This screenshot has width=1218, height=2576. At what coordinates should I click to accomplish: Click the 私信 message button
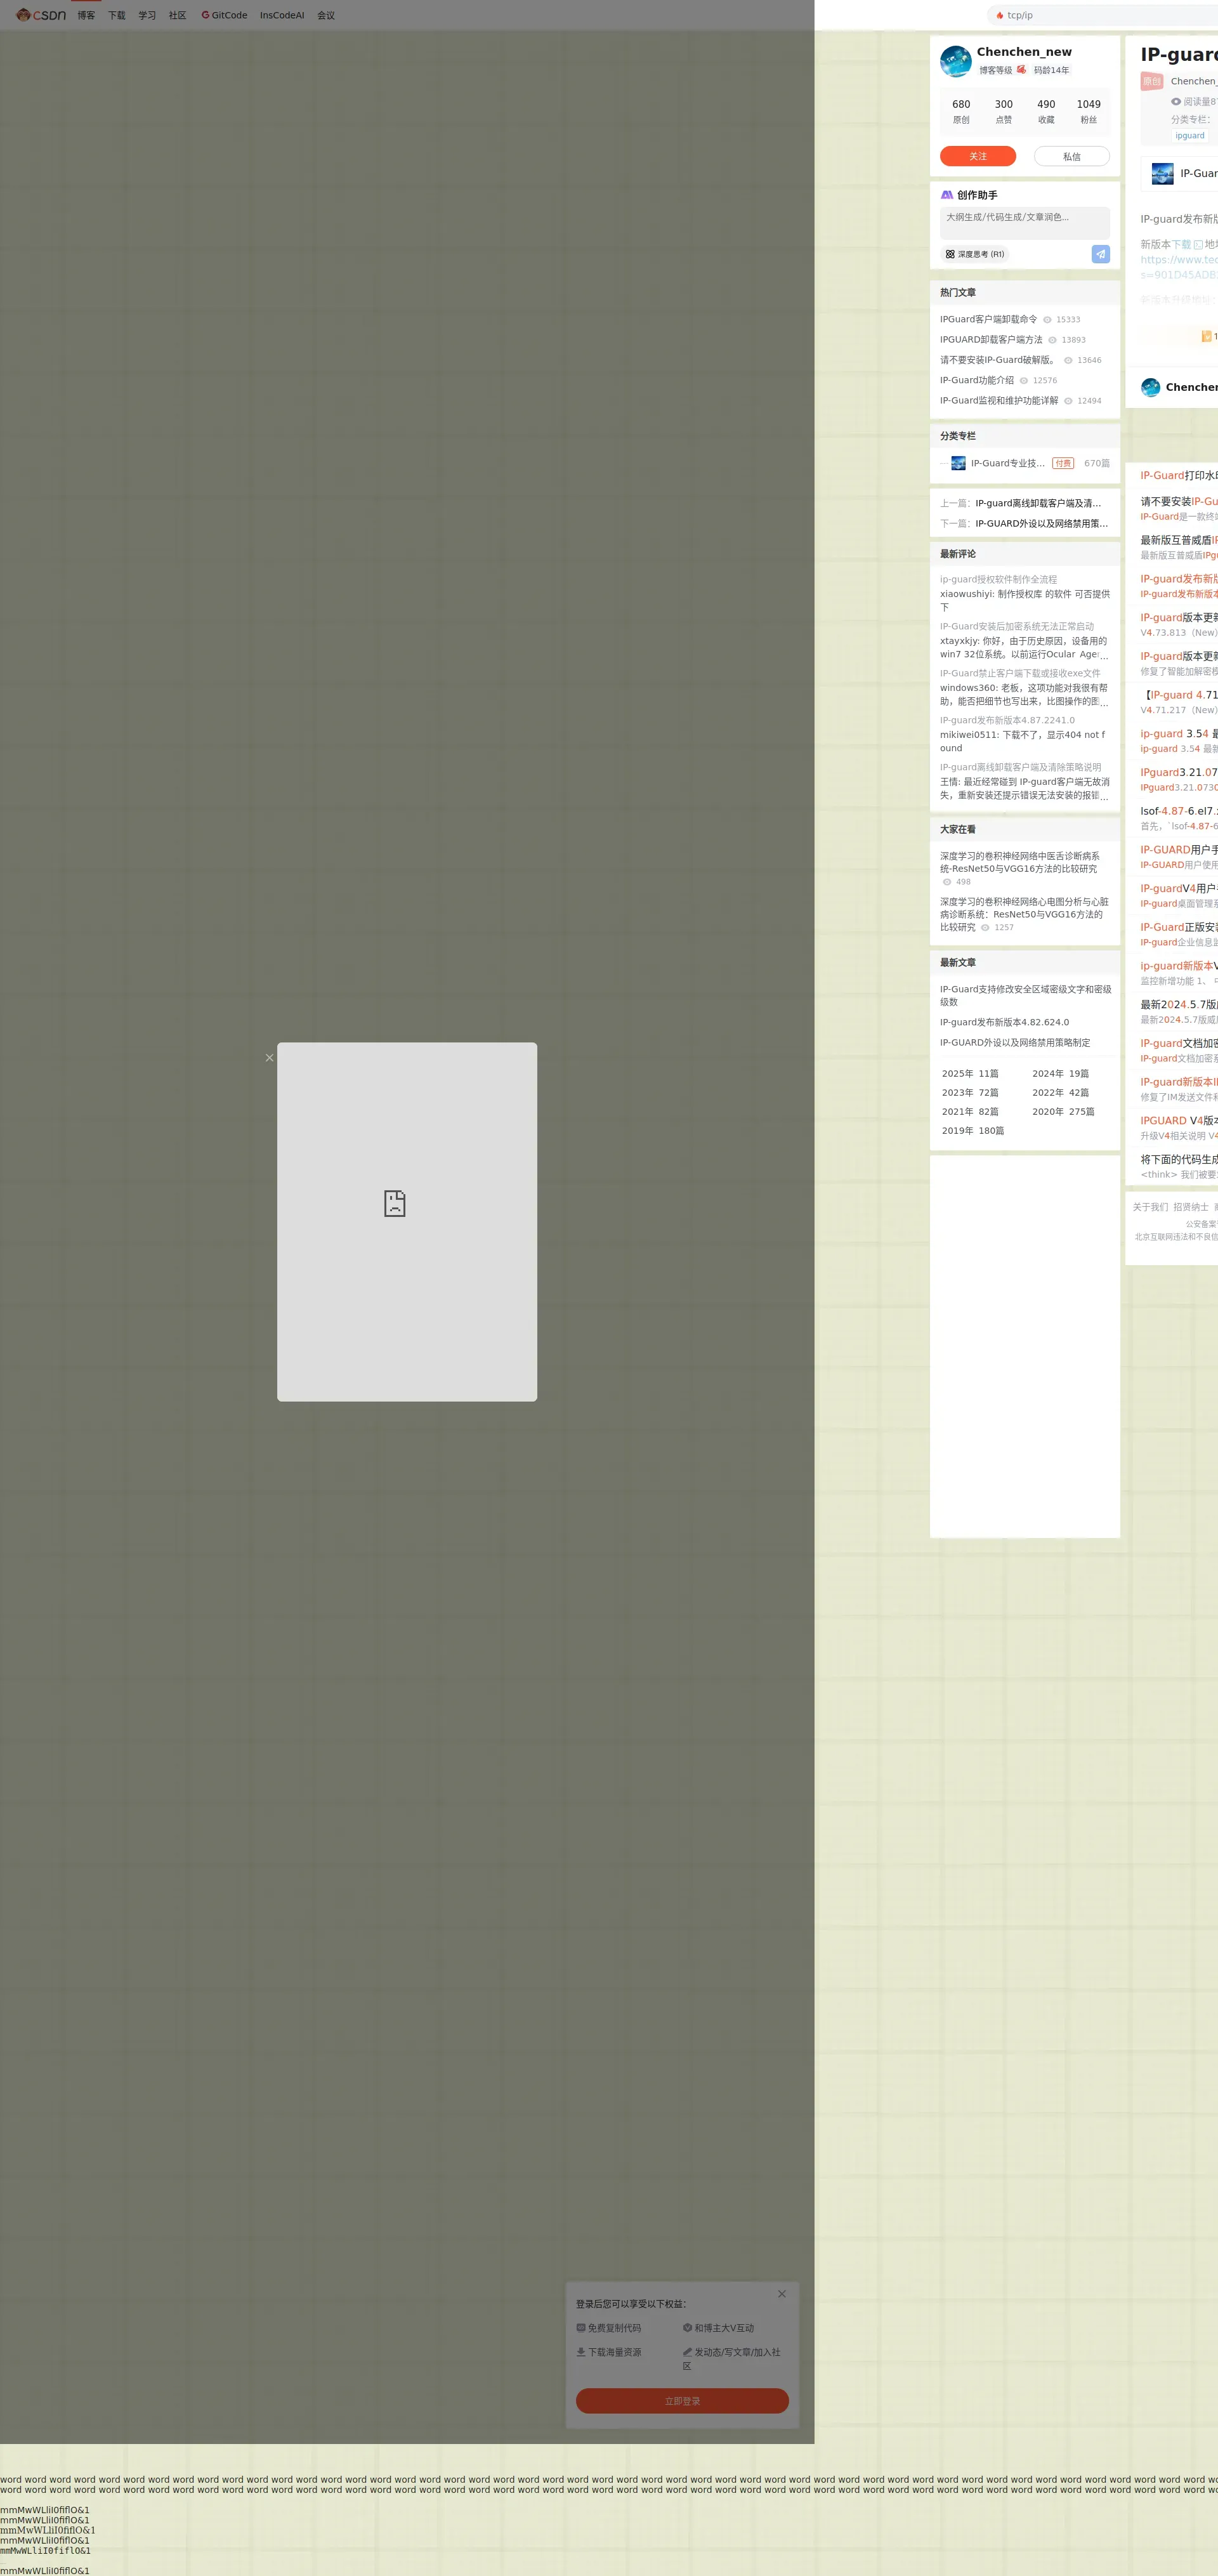click(1071, 156)
